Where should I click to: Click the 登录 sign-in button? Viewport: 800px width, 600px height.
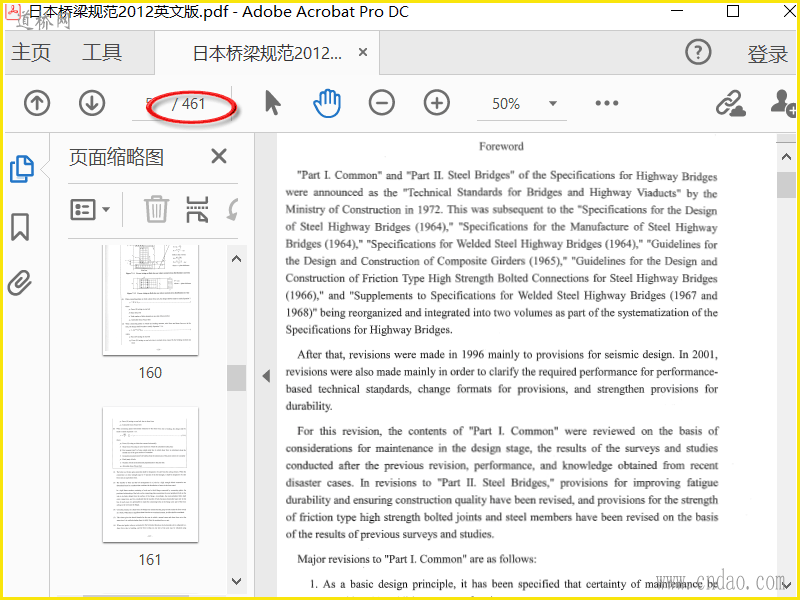[x=767, y=54]
